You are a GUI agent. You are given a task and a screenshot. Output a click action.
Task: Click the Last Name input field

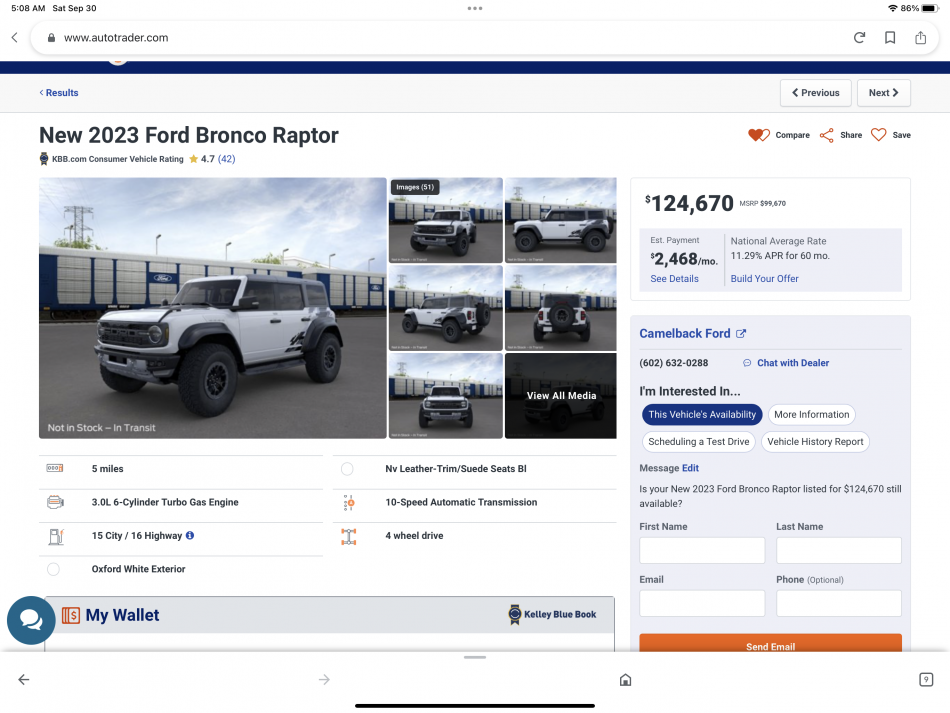839,551
